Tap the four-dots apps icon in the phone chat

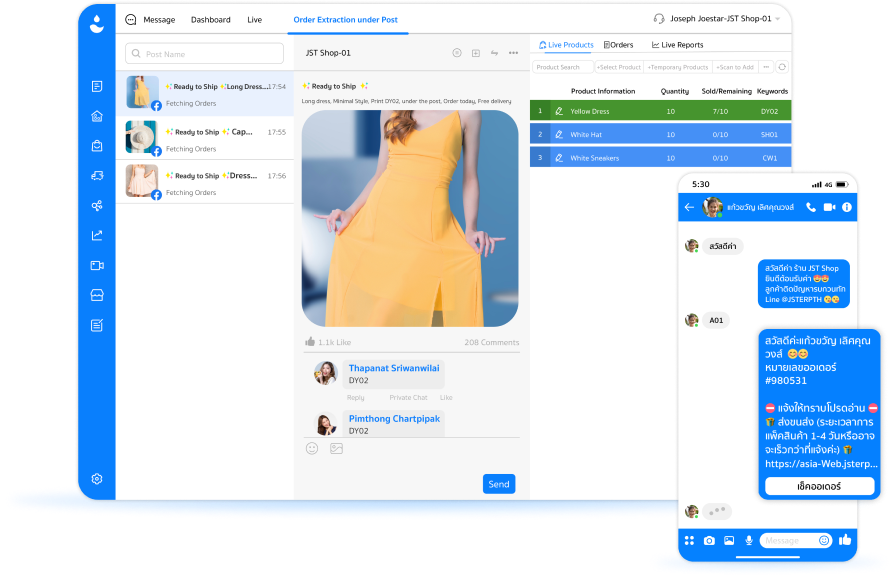point(690,540)
